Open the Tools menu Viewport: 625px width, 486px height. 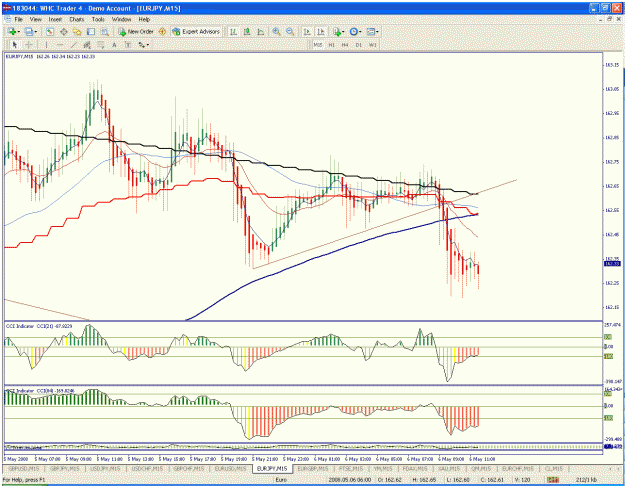pyautogui.click(x=98, y=19)
